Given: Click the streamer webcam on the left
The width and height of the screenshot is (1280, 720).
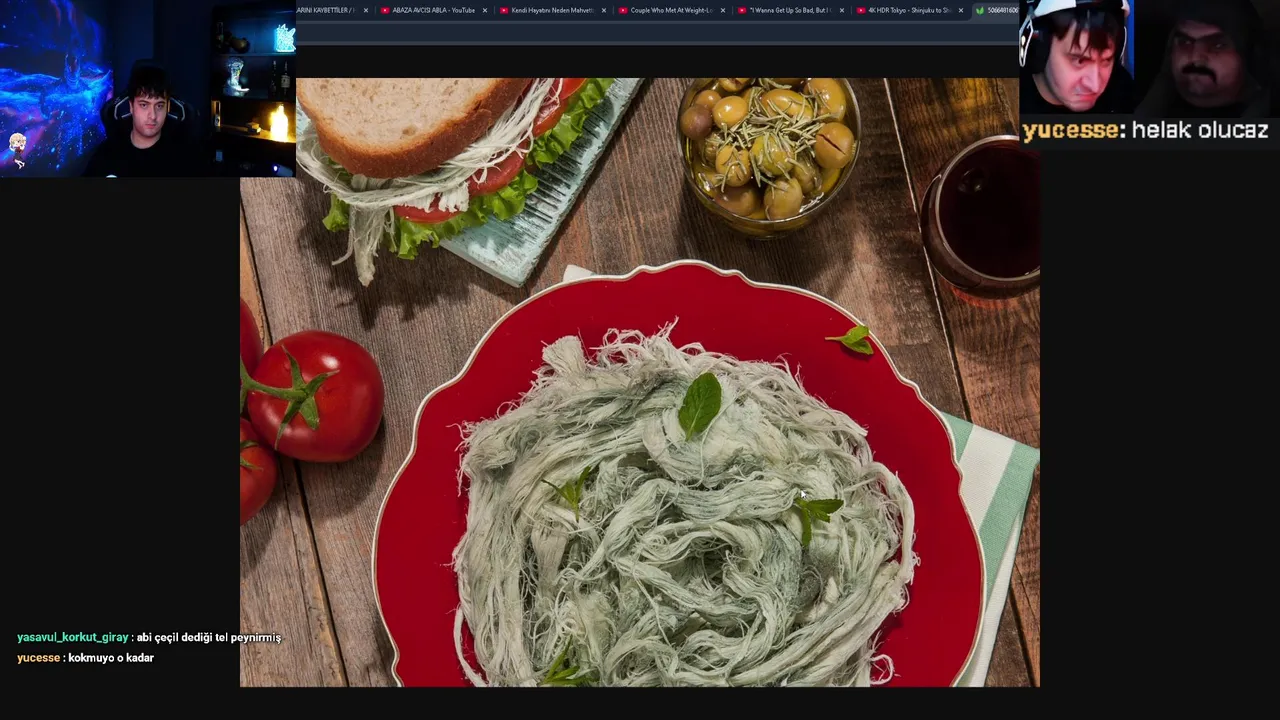Looking at the screenshot, I should [x=148, y=88].
